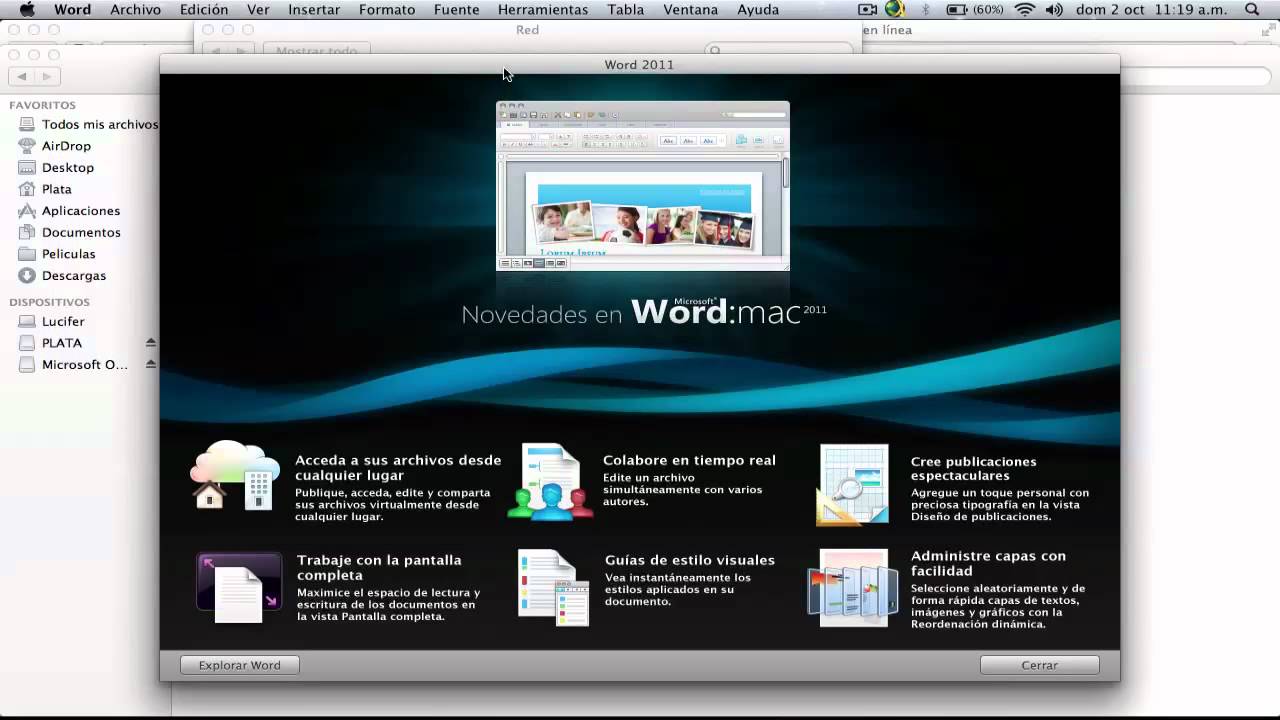Viewport: 1280px width, 720px height.
Task: Click the visual style guides icon
Action: pyautogui.click(x=553, y=587)
